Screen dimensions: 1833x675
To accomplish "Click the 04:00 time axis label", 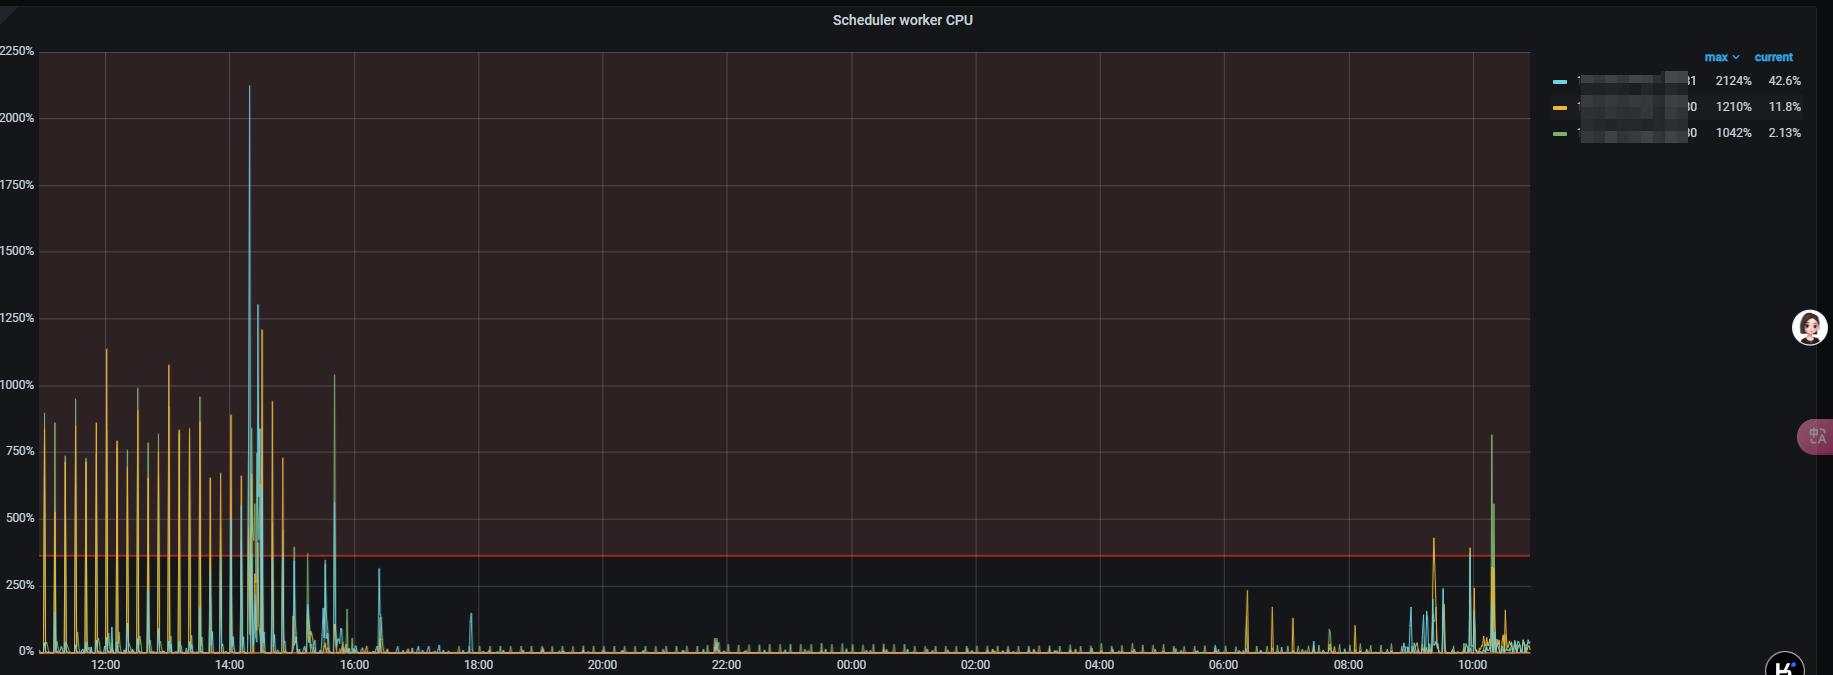I will click(x=1099, y=665).
